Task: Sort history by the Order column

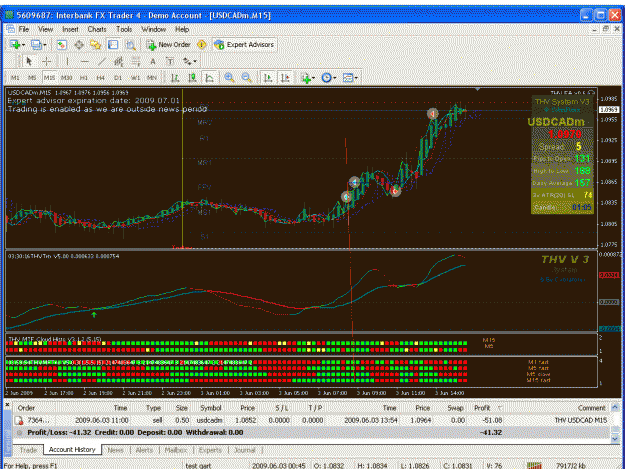Action: [x=26, y=408]
